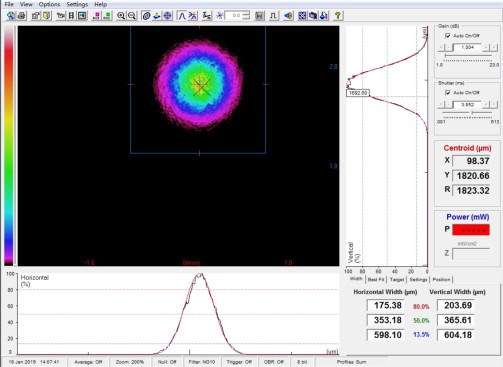503x367 pixels.
Task: Click the printer toolbar icon
Action: point(22,15)
